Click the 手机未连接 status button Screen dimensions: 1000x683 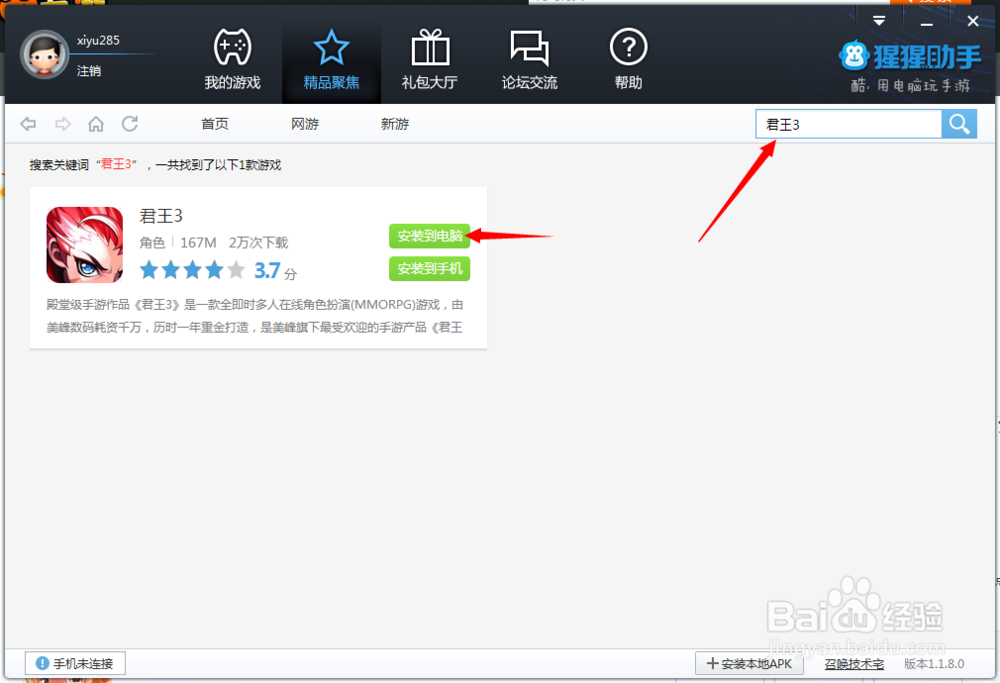pyautogui.click(x=75, y=663)
